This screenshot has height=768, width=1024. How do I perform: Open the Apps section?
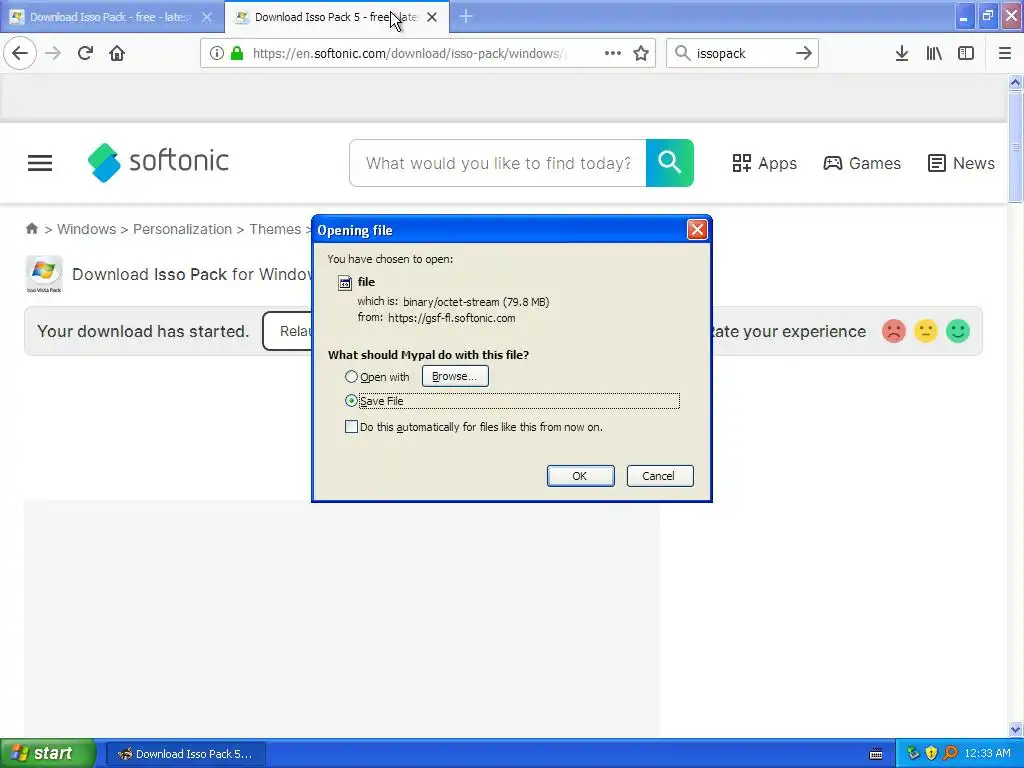[764, 163]
